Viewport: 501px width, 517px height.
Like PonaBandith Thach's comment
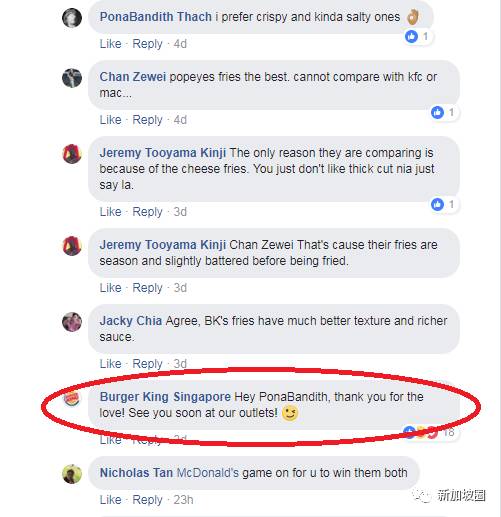pos(110,44)
